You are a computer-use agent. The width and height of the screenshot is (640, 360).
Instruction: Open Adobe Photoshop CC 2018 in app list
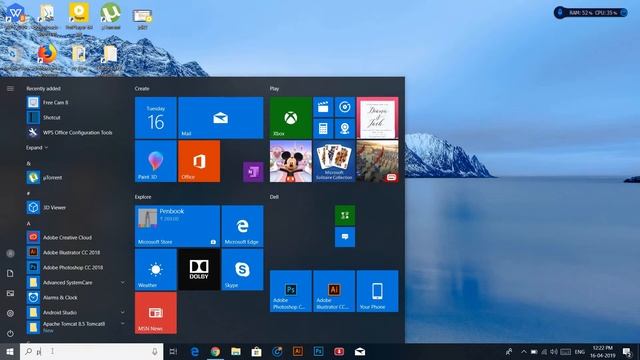(x=76, y=267)
